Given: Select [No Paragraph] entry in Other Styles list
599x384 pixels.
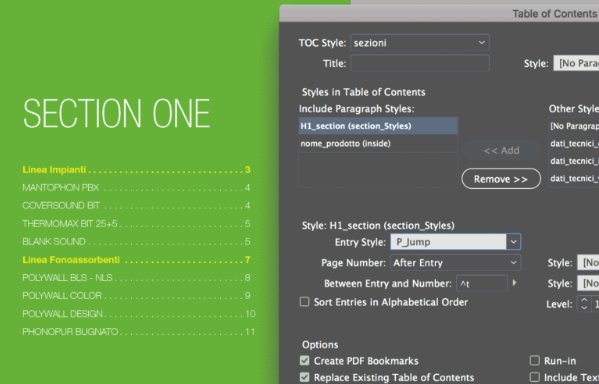Looking at the screenshot, I should click(574, 126).
